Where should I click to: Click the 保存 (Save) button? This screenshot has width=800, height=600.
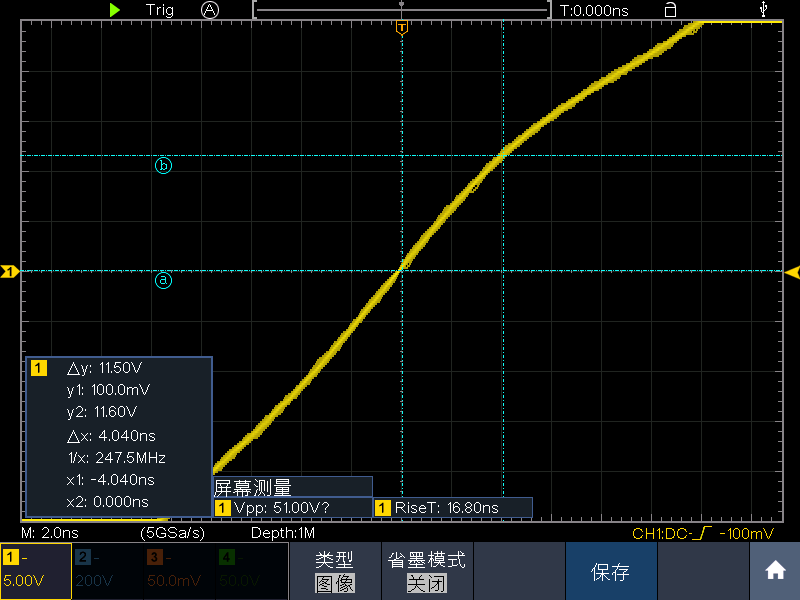[610, 572]
